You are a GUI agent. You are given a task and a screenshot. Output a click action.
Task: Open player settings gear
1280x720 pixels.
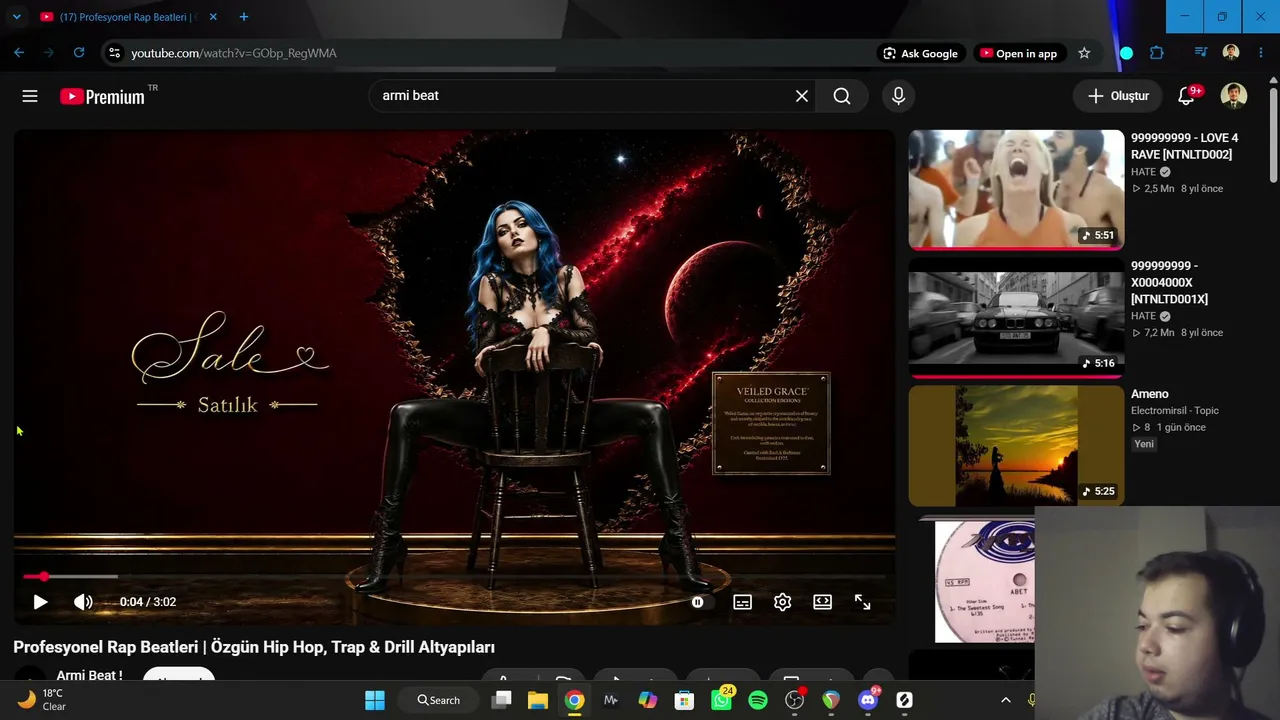pos(782,602)
